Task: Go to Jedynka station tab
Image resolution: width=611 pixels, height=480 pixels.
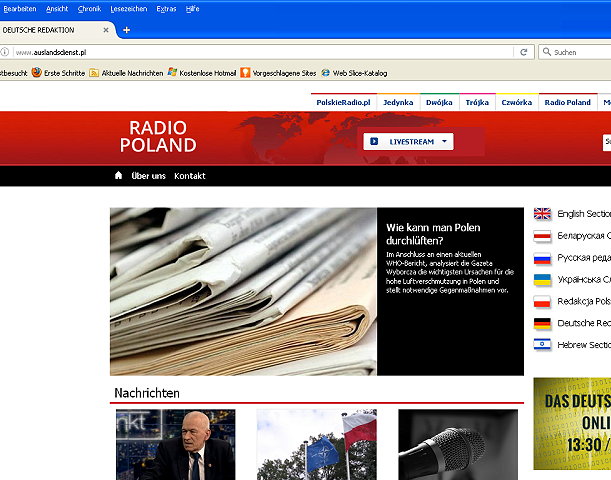Action: [398, 102]
